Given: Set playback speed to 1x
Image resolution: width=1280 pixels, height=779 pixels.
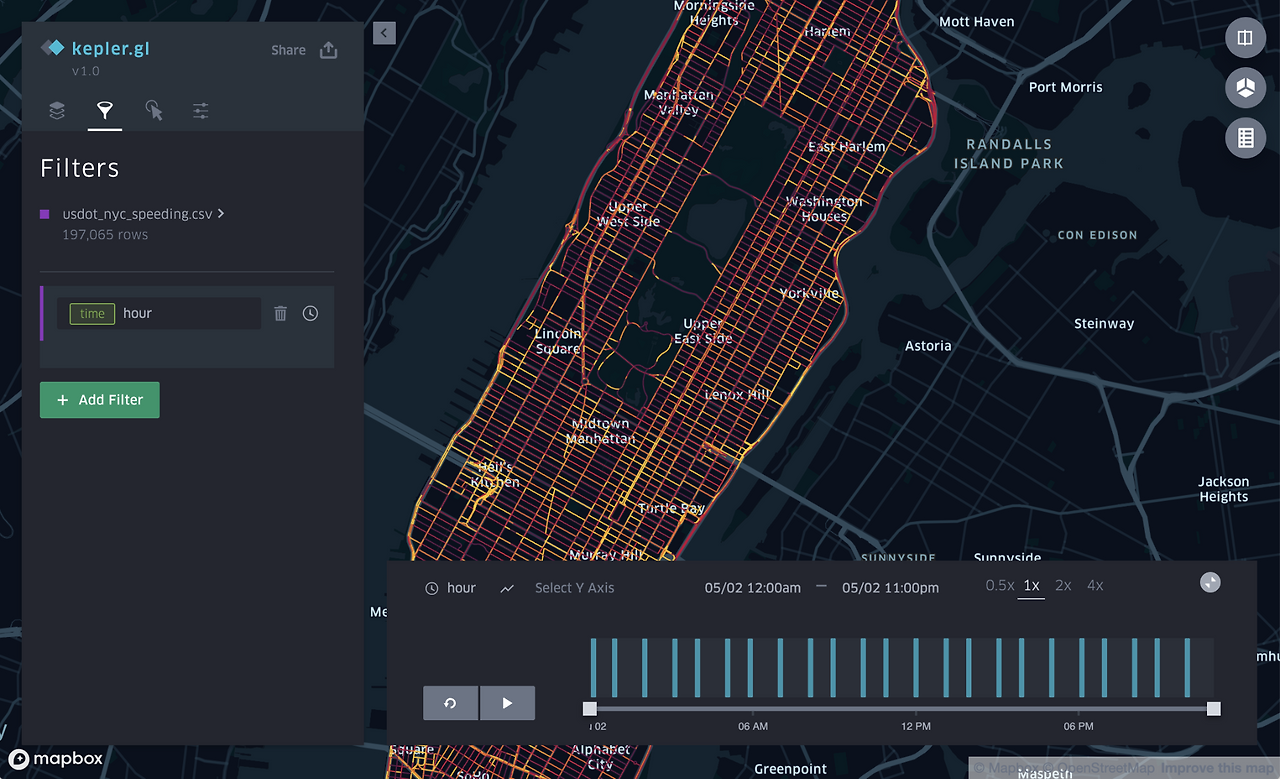Looking at the screenshot, I should 1031,586.
